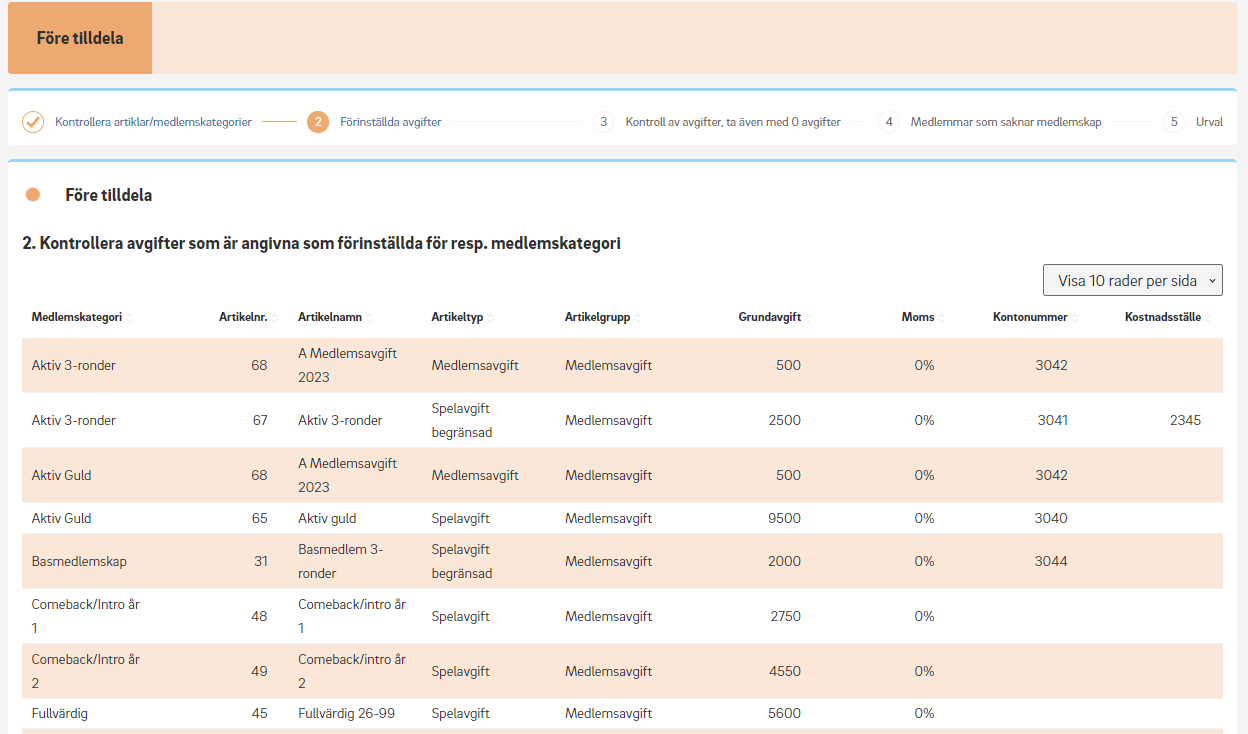Viewport: 1248px width, 734px height.
Task: Click the base fee 2000 cell
Action: point(785,561)
